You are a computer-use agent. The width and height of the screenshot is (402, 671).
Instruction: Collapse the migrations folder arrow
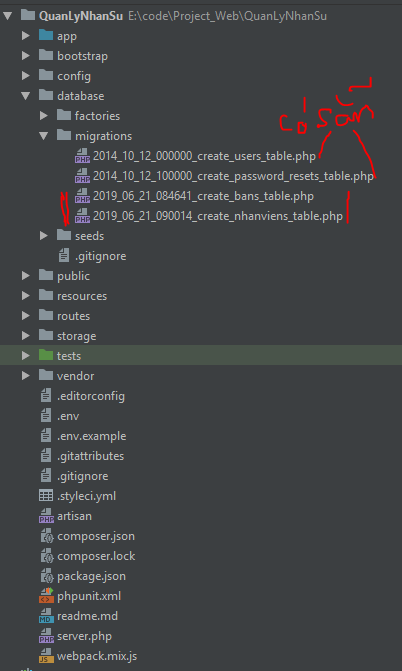[x=44, y=136]
